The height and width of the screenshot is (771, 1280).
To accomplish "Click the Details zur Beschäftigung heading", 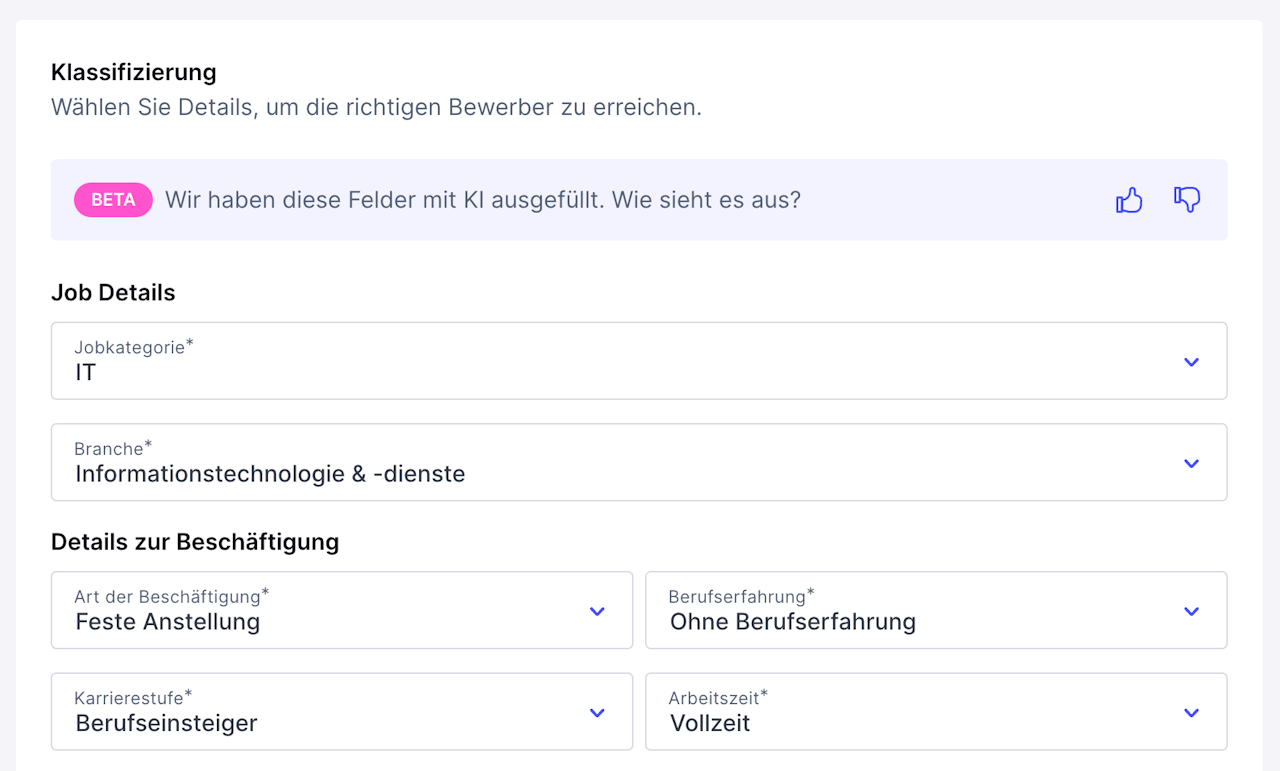I will [x=195, y=542].
